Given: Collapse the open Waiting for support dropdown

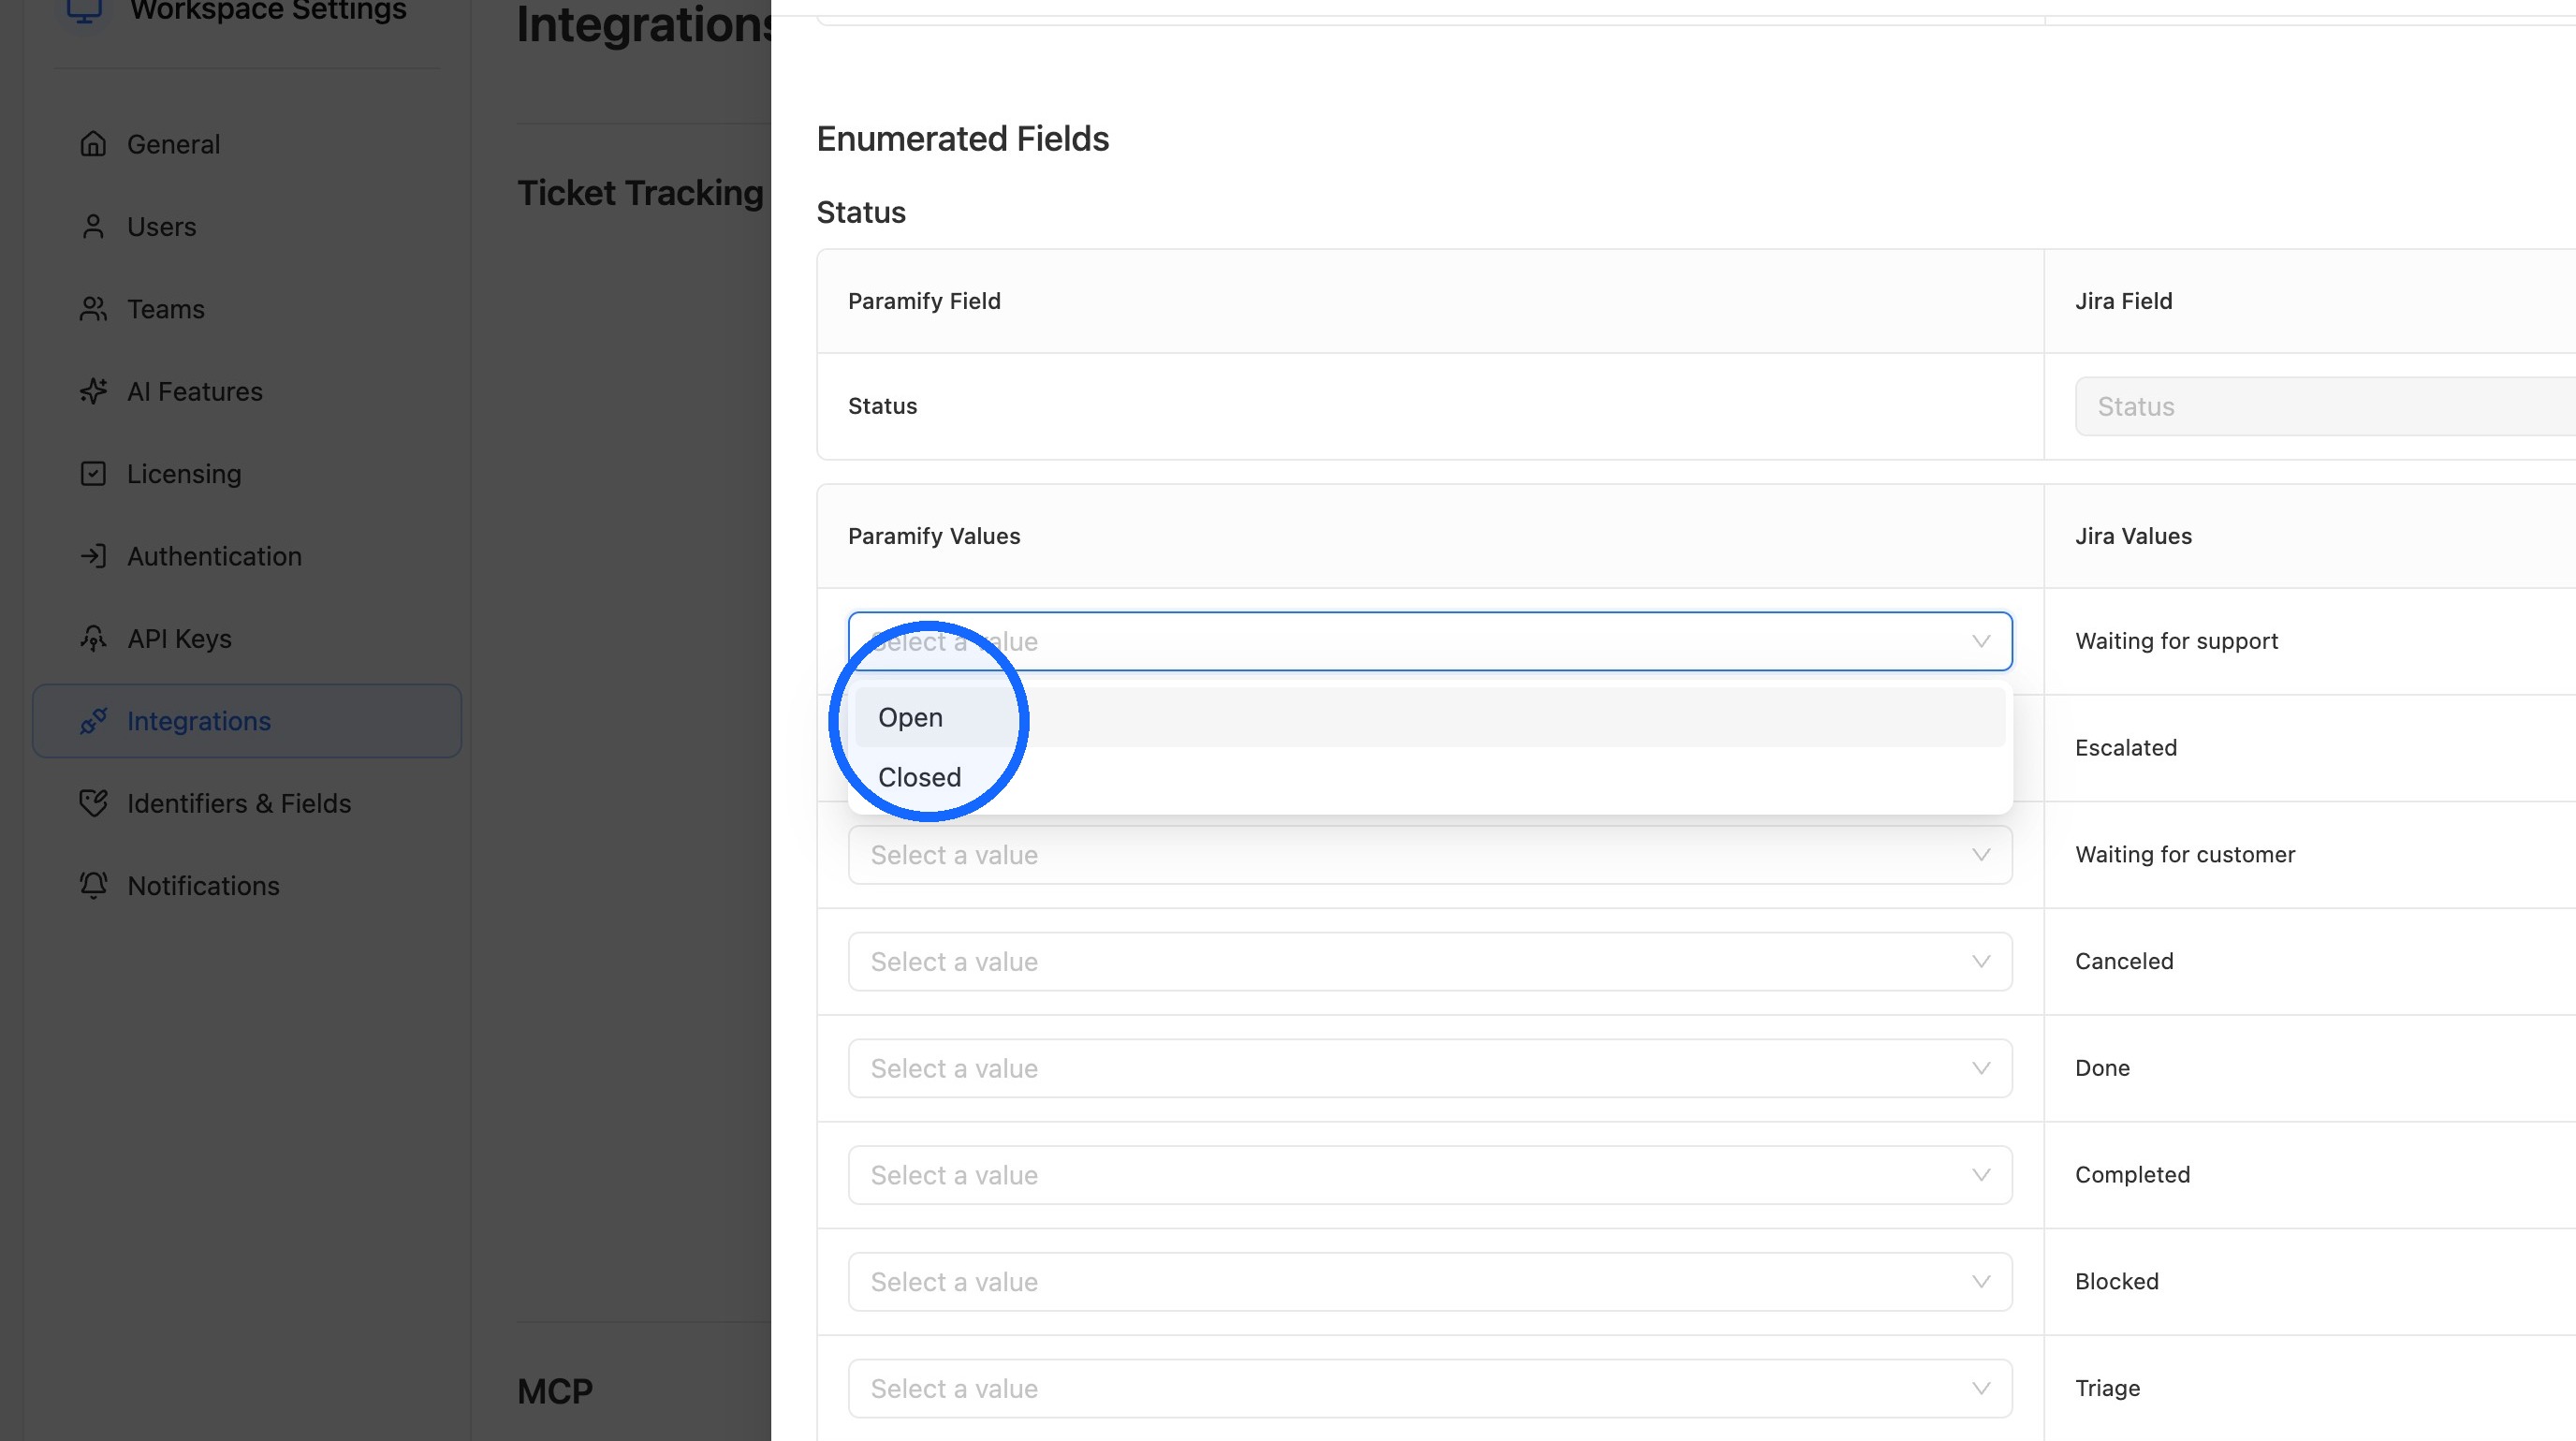Looking at the screenshot, I should (1430, 641).
